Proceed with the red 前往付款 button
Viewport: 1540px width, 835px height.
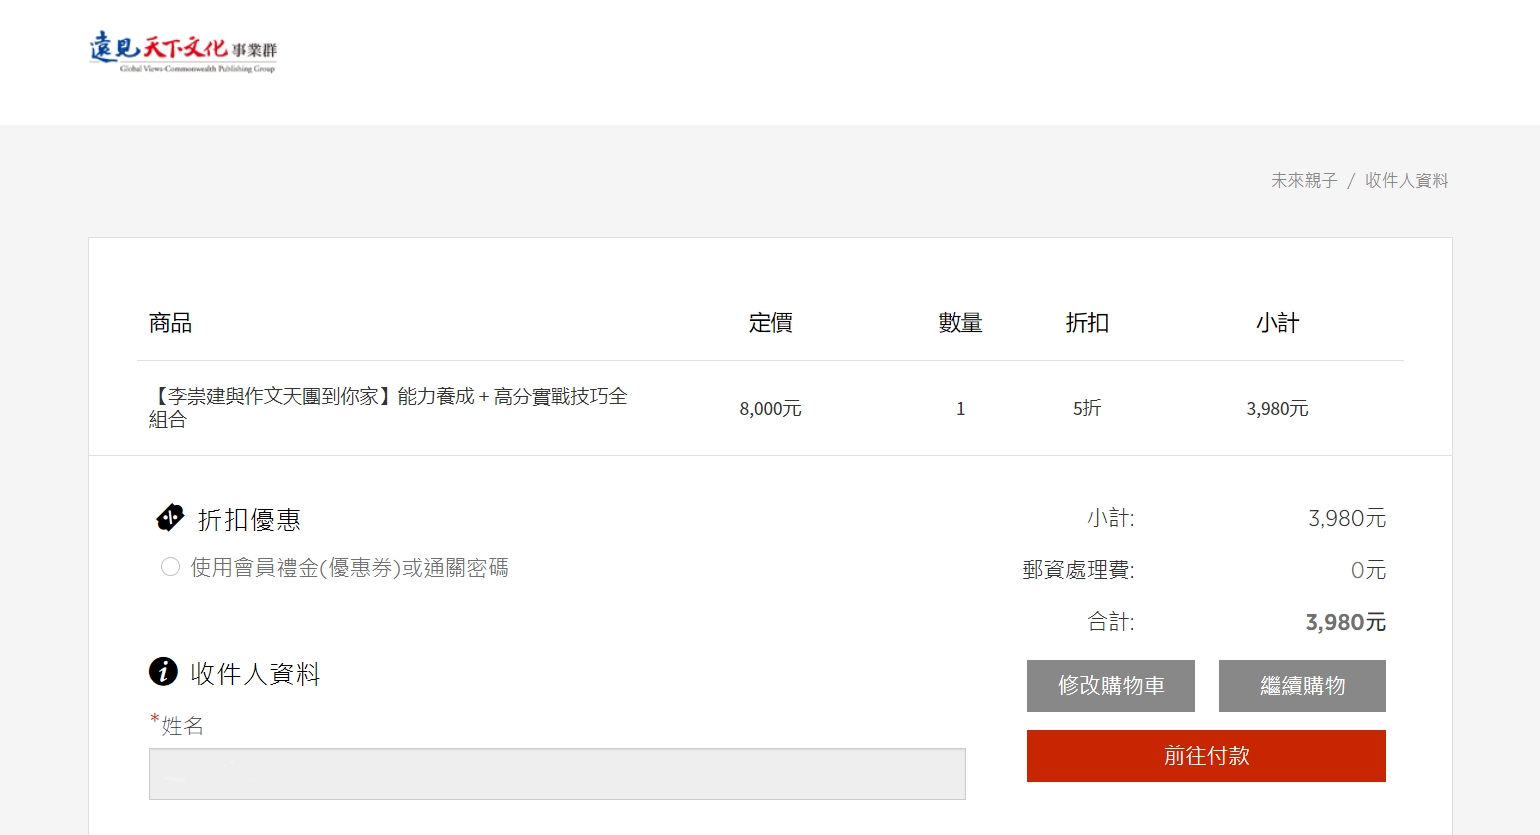pos(1206,756)
